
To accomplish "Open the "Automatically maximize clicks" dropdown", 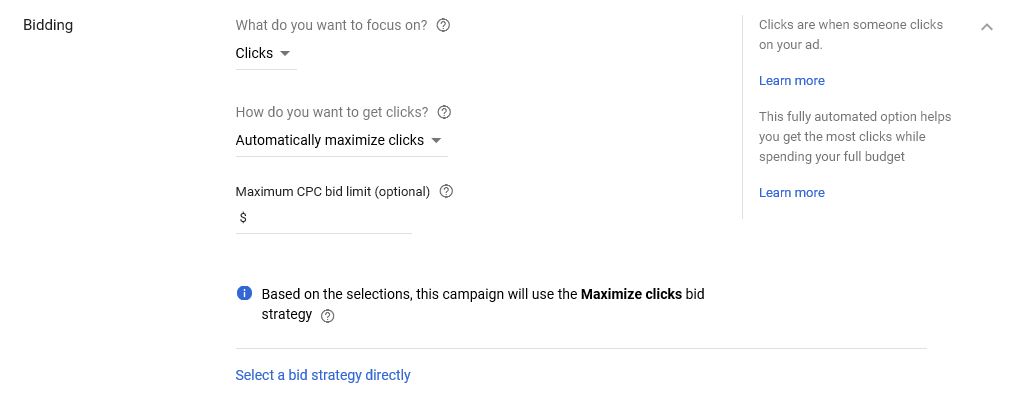I will (341, 140).
